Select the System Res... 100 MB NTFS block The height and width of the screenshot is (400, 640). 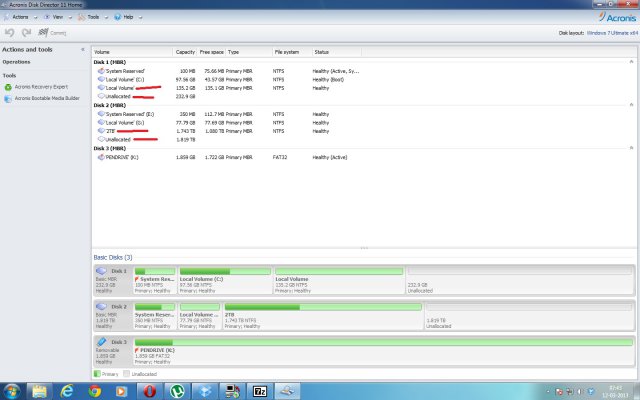point(155,280)
